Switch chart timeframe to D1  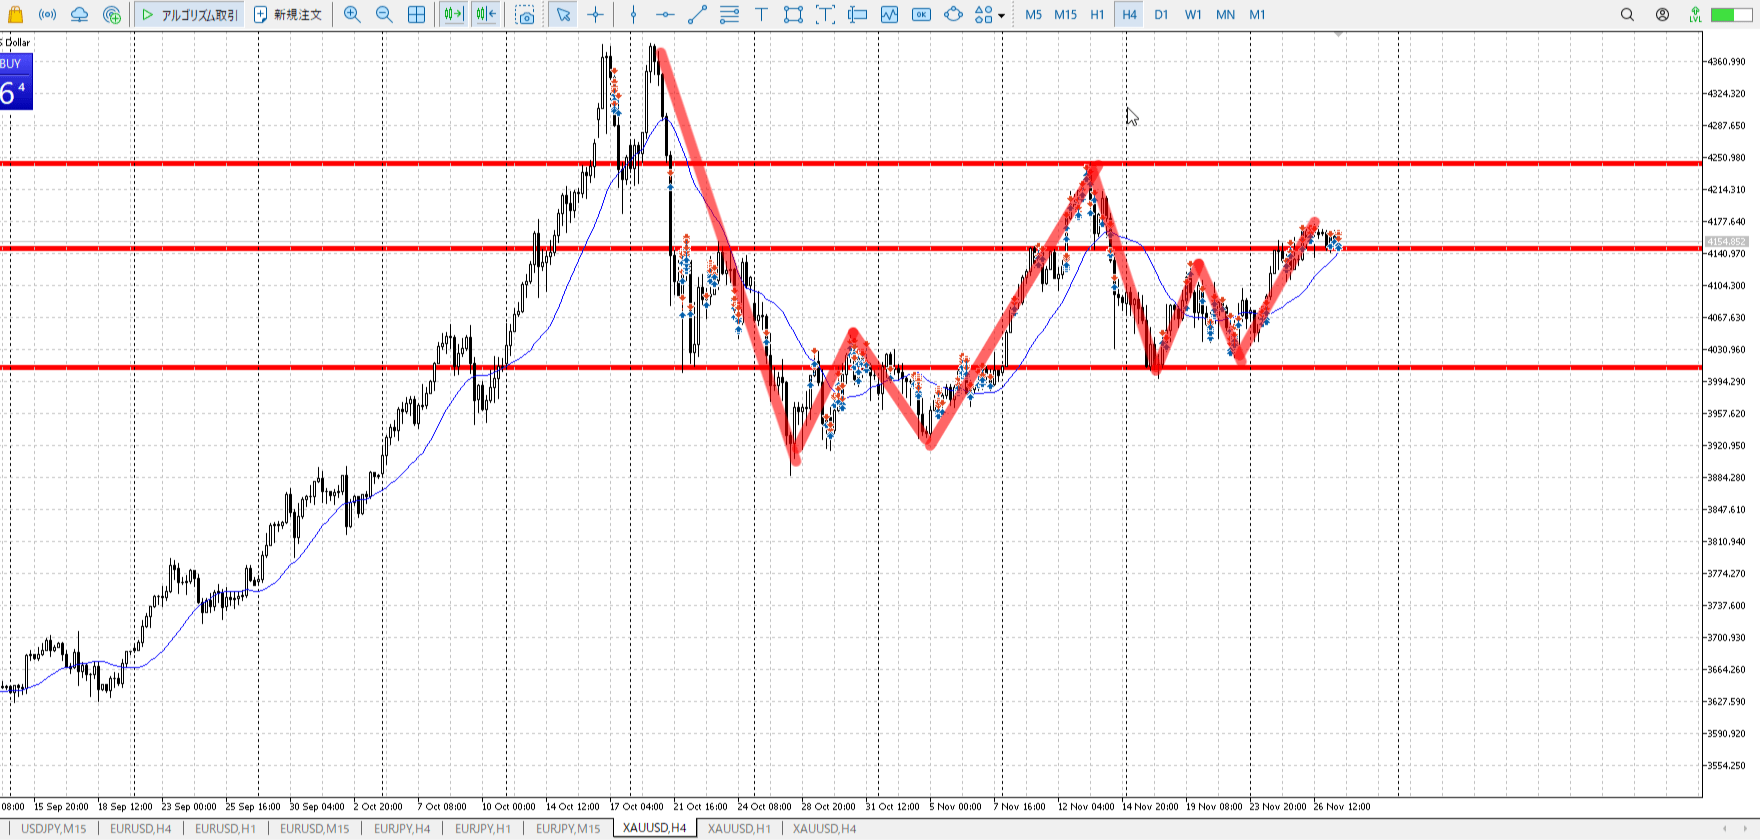click(x=1161, y=15)
